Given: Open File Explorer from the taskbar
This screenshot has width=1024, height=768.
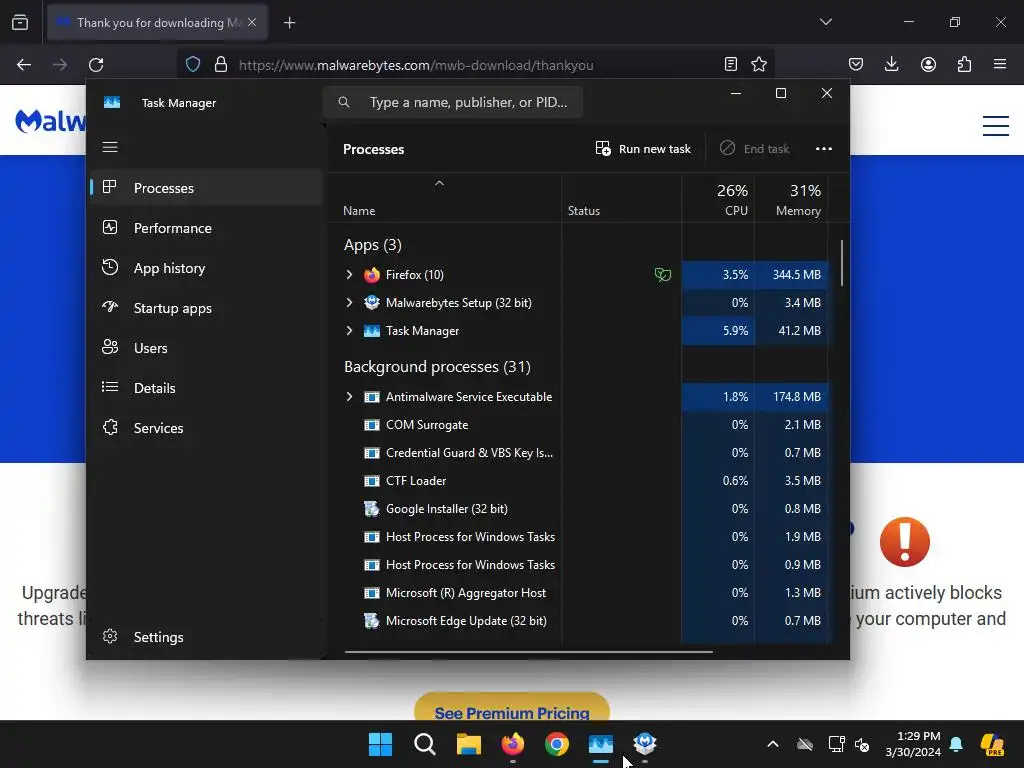Looking at the screenshot, I should [x=469, y=744].
